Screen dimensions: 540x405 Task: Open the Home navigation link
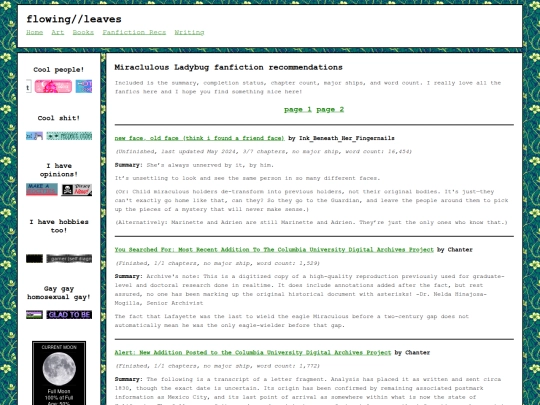[x=34, y=32]
